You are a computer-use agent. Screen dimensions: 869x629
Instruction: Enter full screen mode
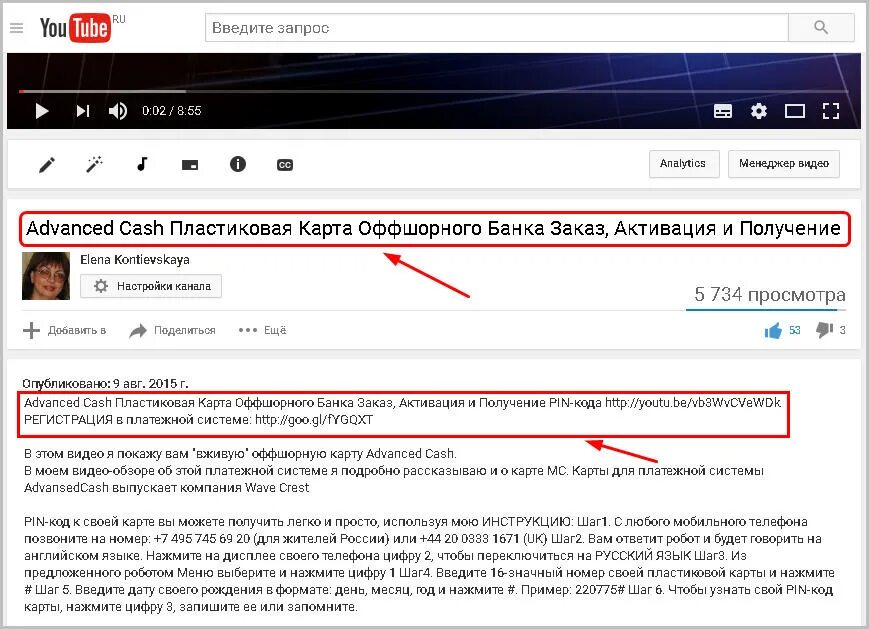(x=831, y=111)
